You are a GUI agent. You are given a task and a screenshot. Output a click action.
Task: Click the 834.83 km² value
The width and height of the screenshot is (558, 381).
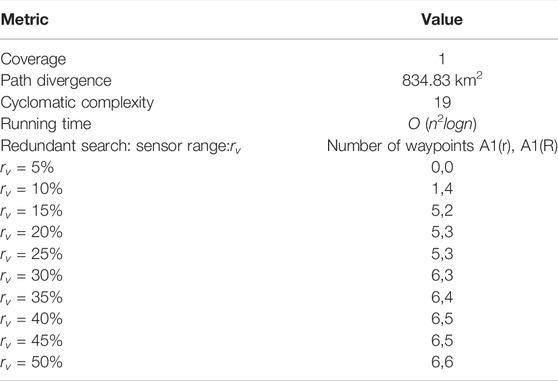[442, 80]
